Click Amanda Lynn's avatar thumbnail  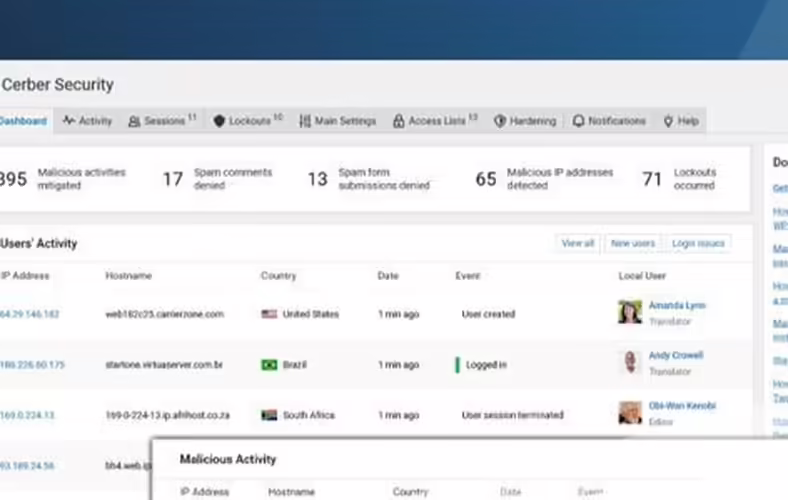630,312
